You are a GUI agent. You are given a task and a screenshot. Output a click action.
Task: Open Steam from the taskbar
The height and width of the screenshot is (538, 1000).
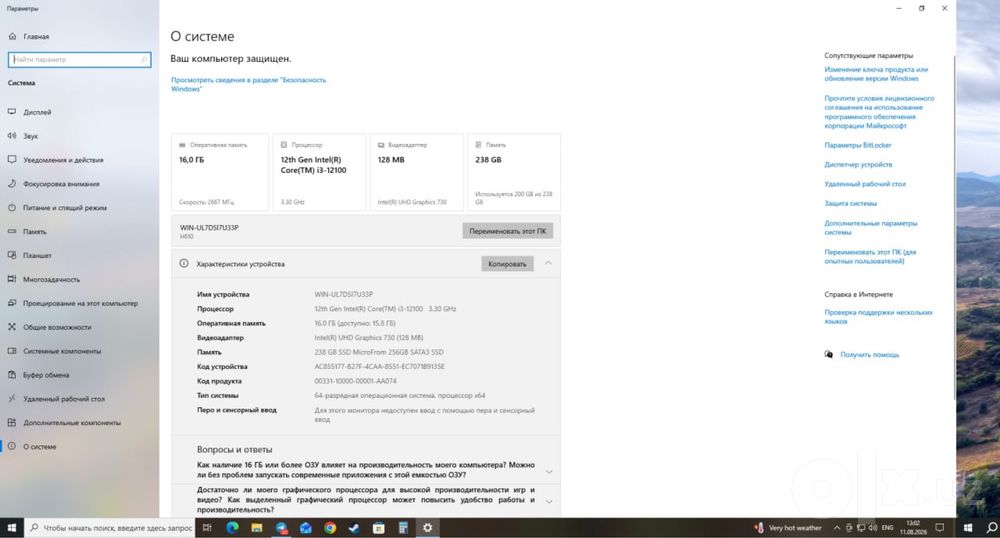(x=354, y=528)
